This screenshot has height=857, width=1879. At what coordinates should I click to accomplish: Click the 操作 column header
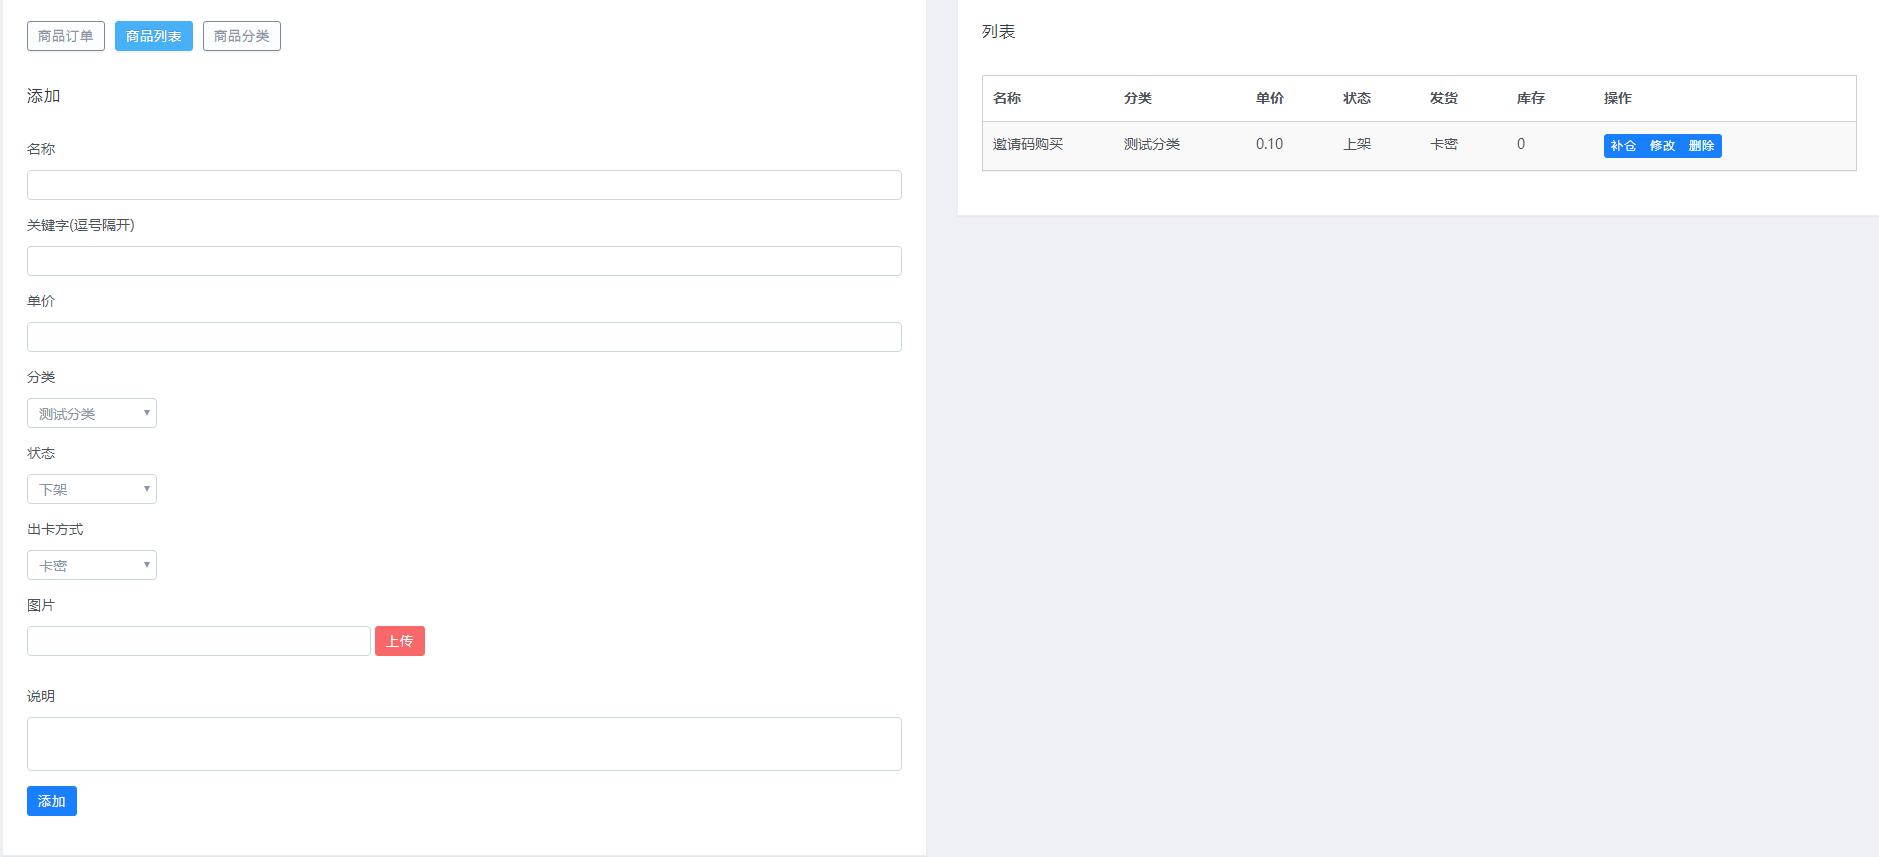click(x=1617, y=98)
